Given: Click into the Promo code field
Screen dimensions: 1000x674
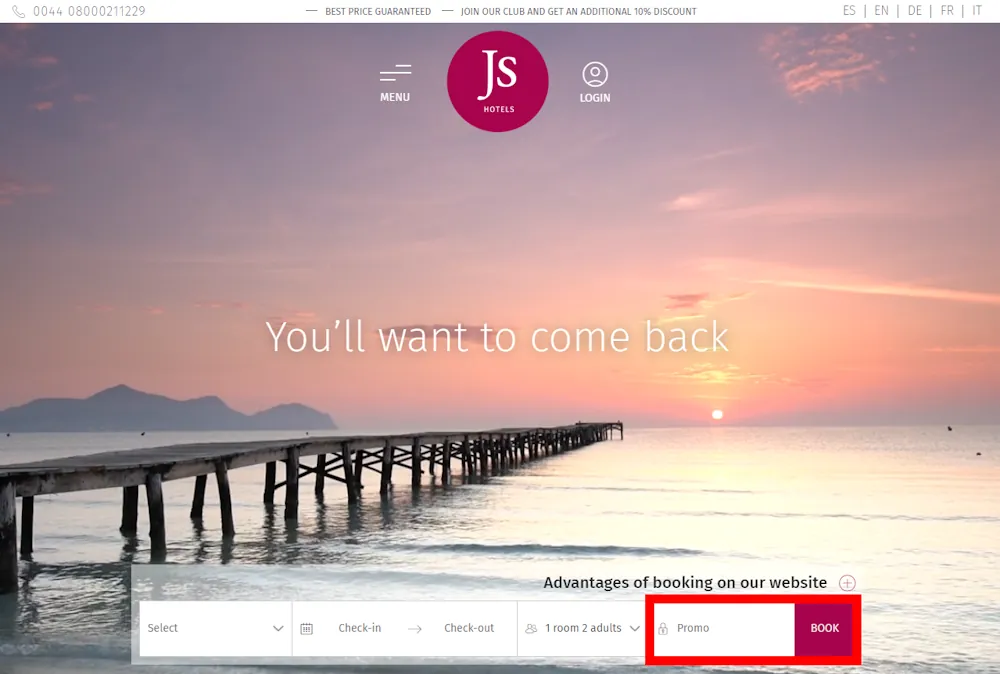Looking at the screenshot, I should coord(730,628).
